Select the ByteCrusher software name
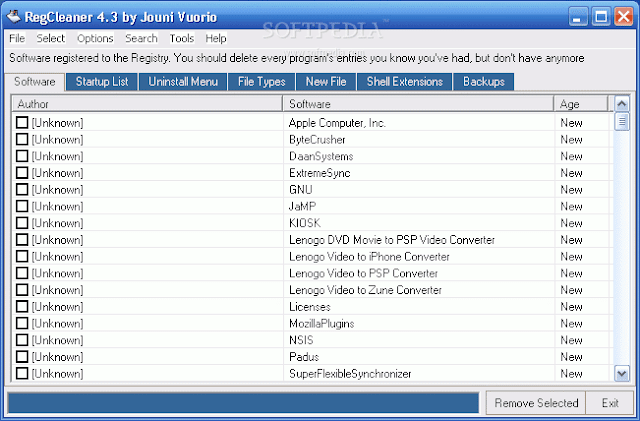The image size is (640, 421). 317,139
